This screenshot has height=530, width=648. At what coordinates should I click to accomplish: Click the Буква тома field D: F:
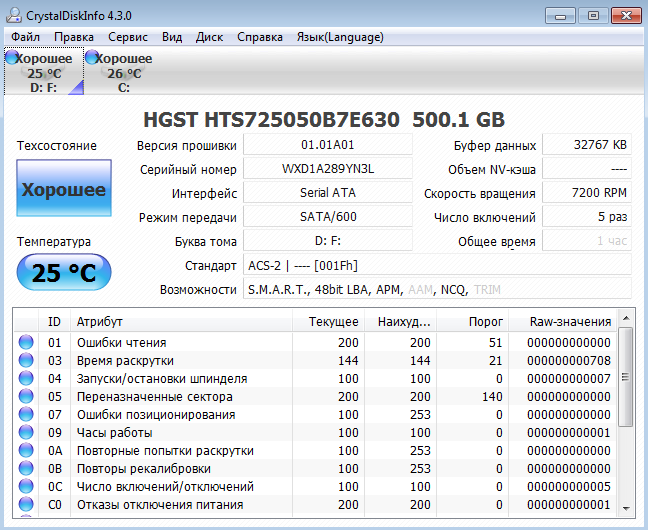click(x=328, y=241)
